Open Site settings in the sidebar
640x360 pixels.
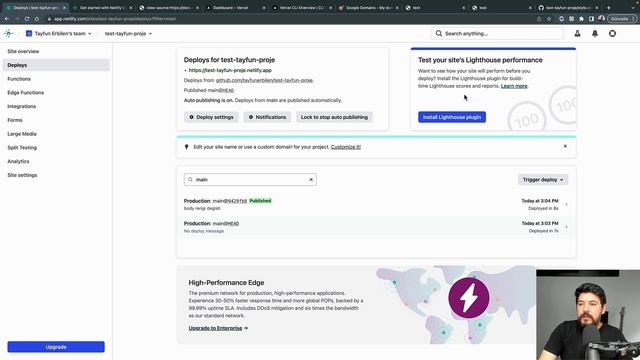(x=22, y=175)
